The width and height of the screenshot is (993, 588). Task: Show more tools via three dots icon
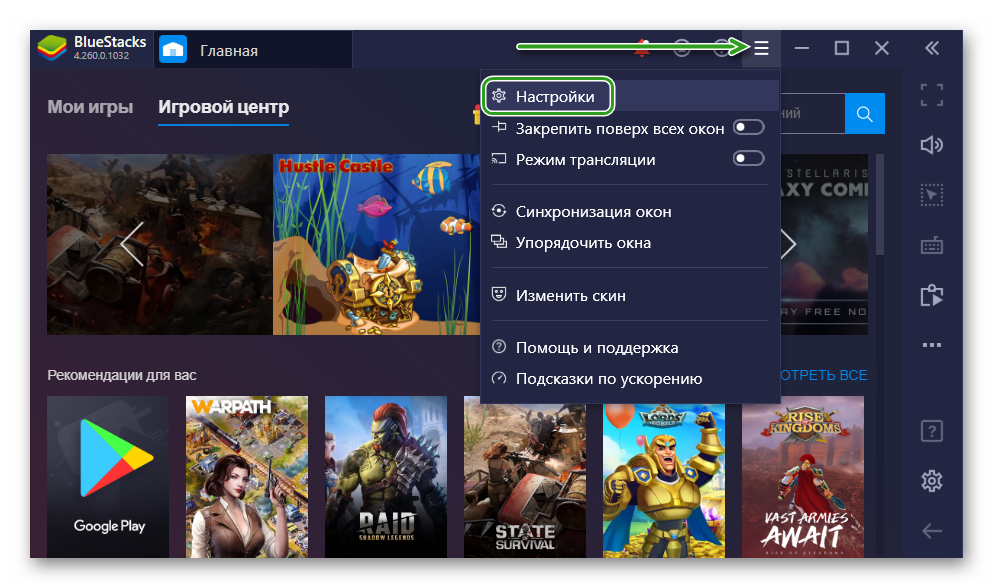[x=932, y=345]
